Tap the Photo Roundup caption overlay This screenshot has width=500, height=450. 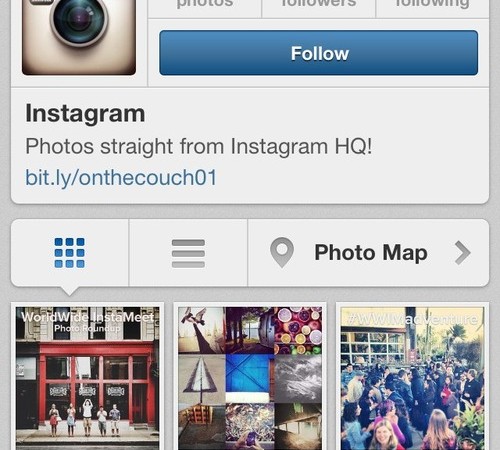pyautogui.click(x=87, y=328)
